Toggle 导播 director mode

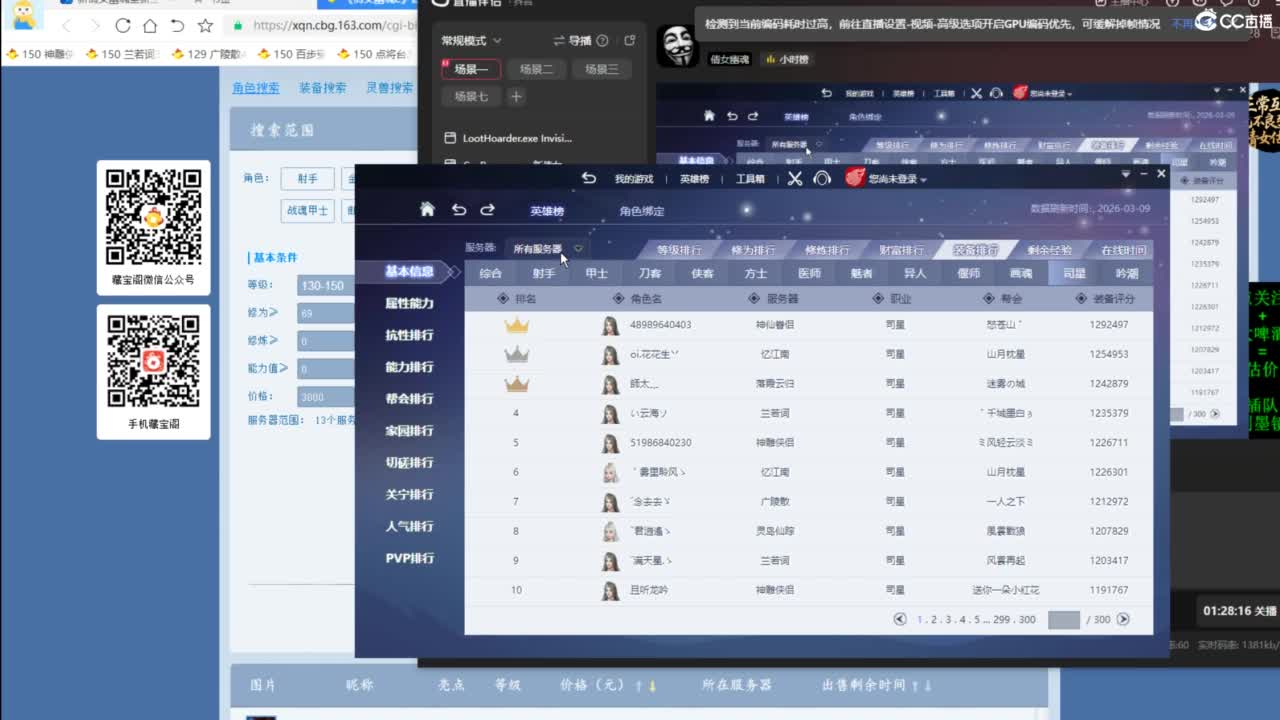572,41
